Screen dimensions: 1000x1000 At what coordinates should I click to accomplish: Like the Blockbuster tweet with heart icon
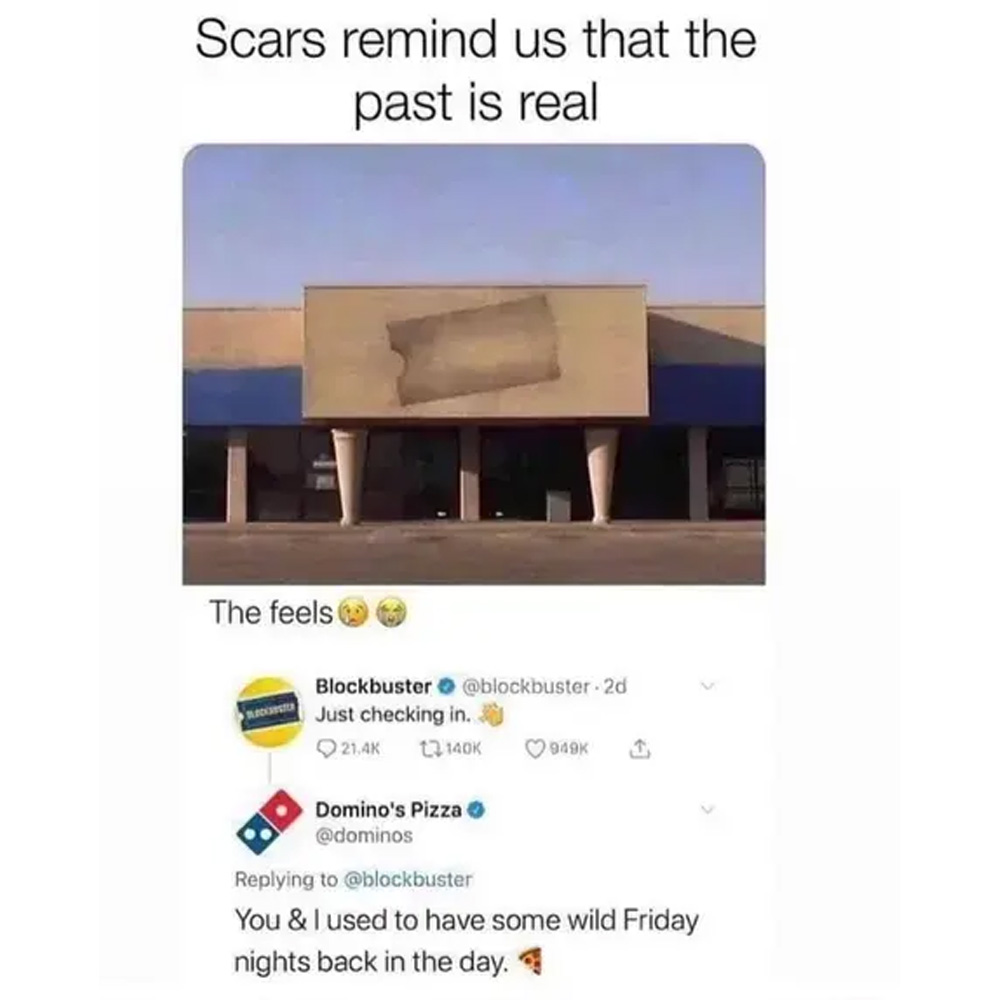click(x=534, y=749)
